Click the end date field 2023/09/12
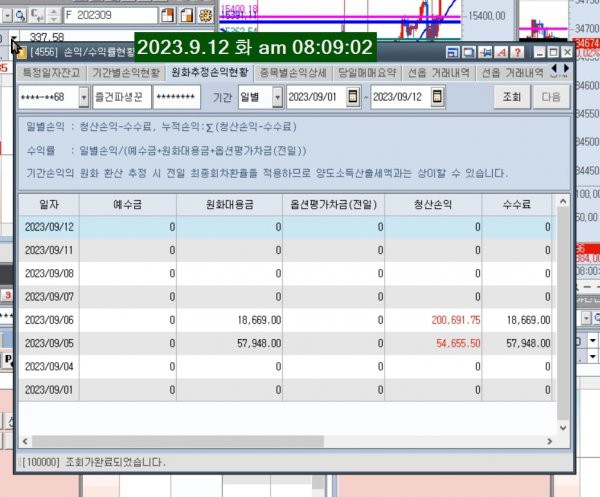 (400, 97)
